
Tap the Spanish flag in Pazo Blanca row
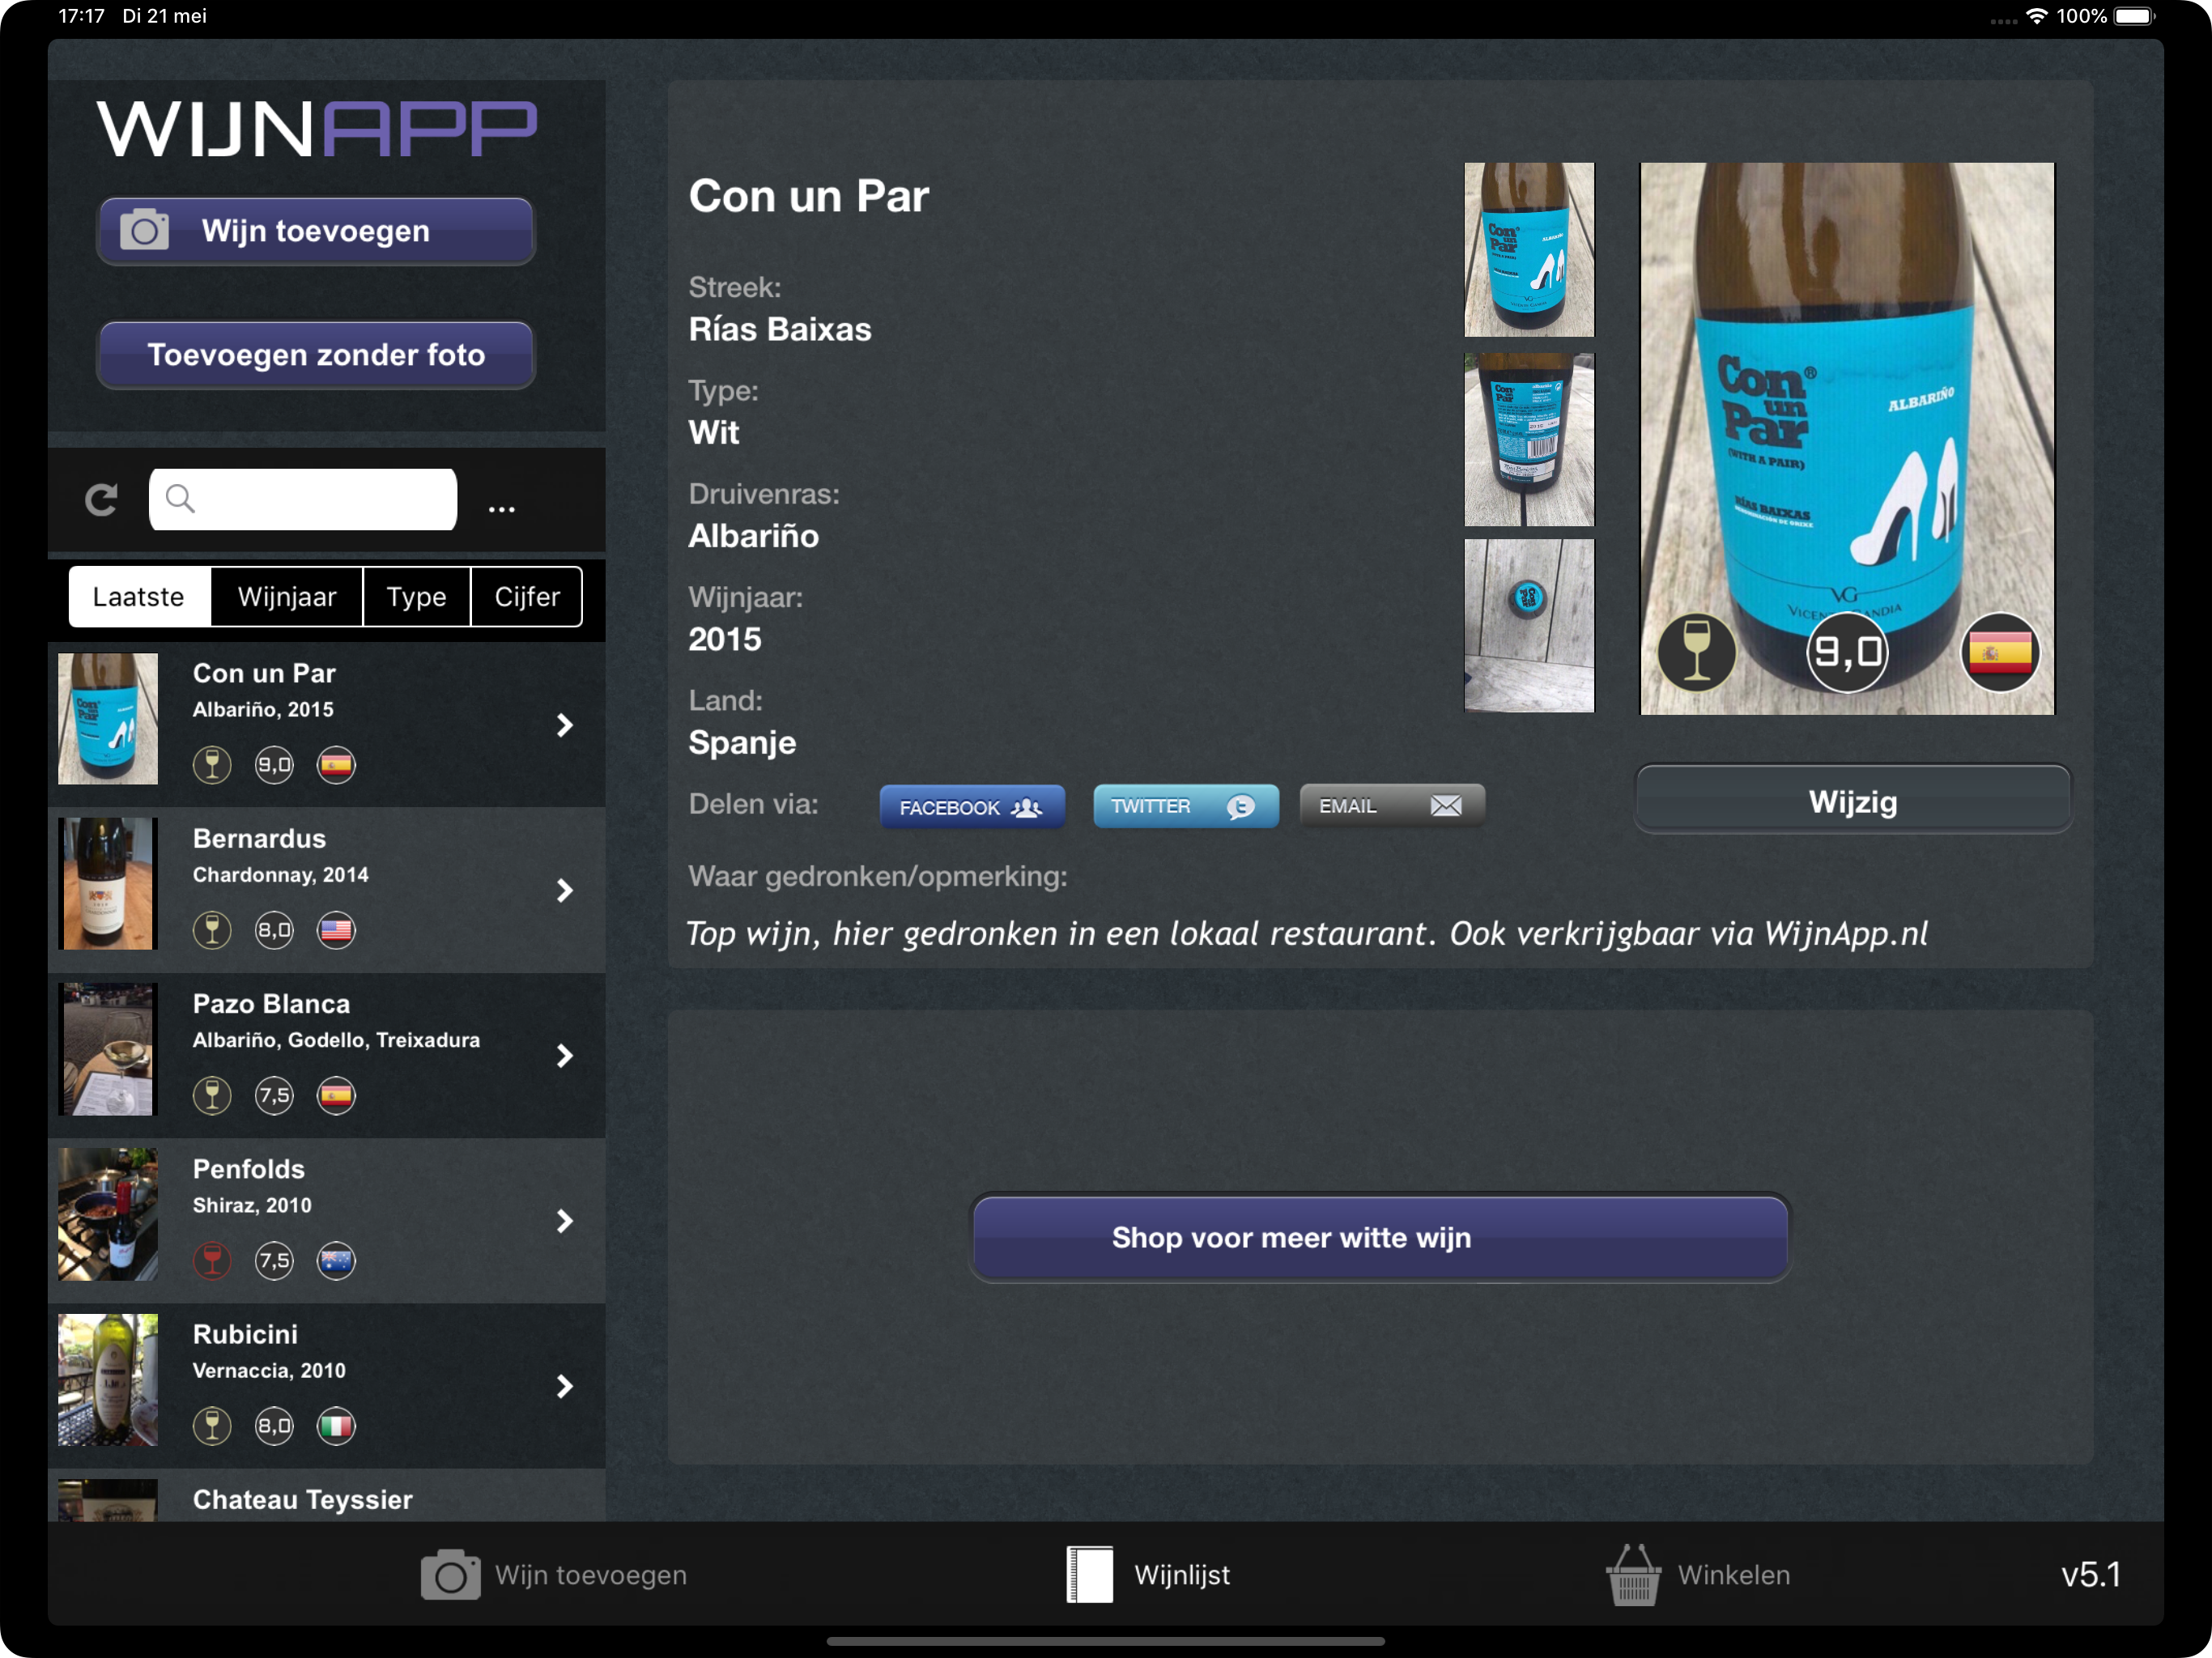click(x=336, y=1095)
